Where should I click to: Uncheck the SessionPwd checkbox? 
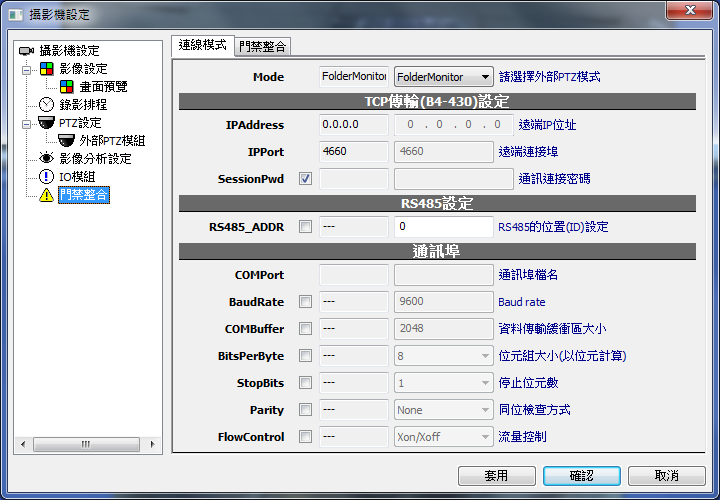[305, 179]
